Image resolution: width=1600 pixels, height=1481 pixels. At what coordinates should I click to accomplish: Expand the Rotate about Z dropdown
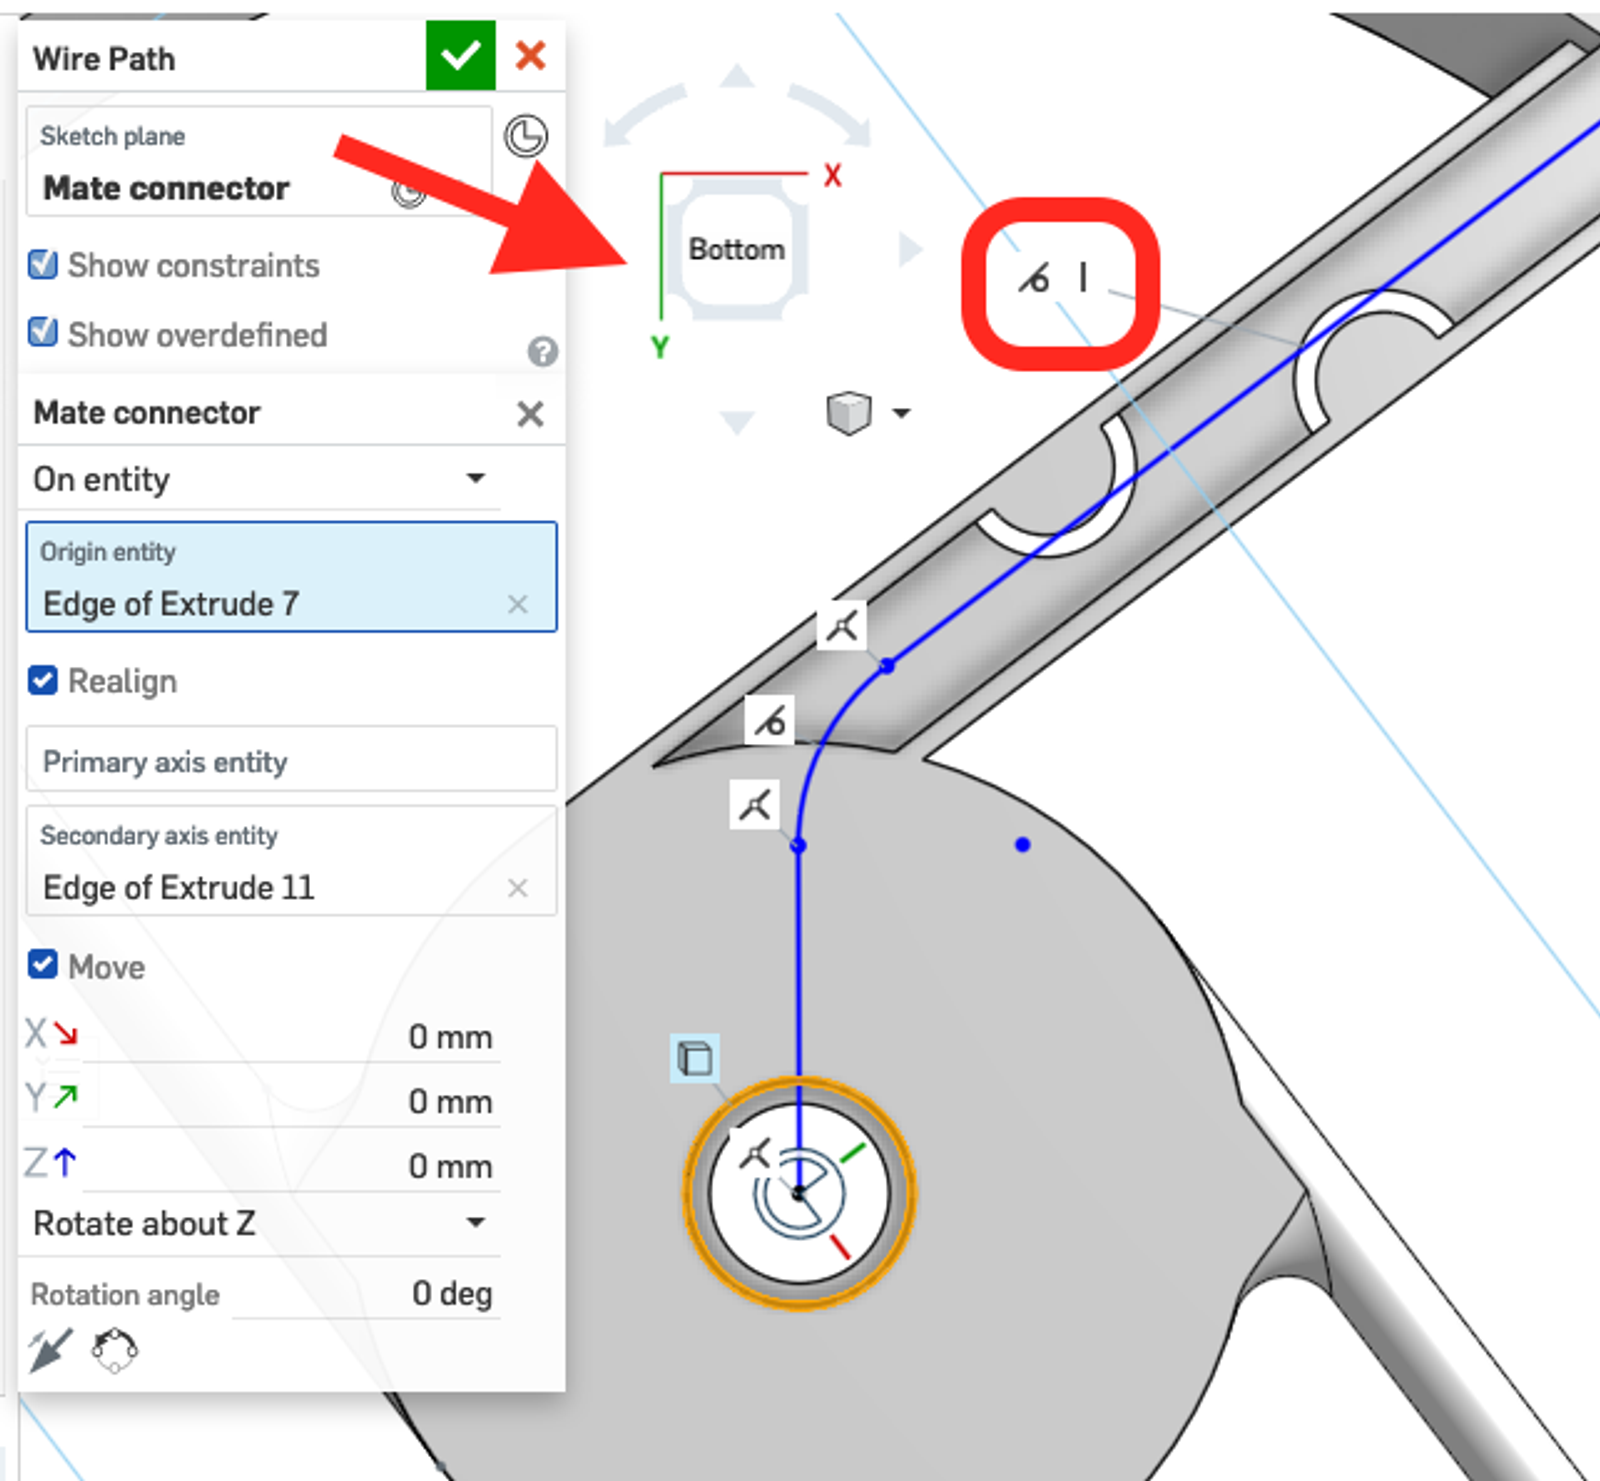(x=260, y=1223)
